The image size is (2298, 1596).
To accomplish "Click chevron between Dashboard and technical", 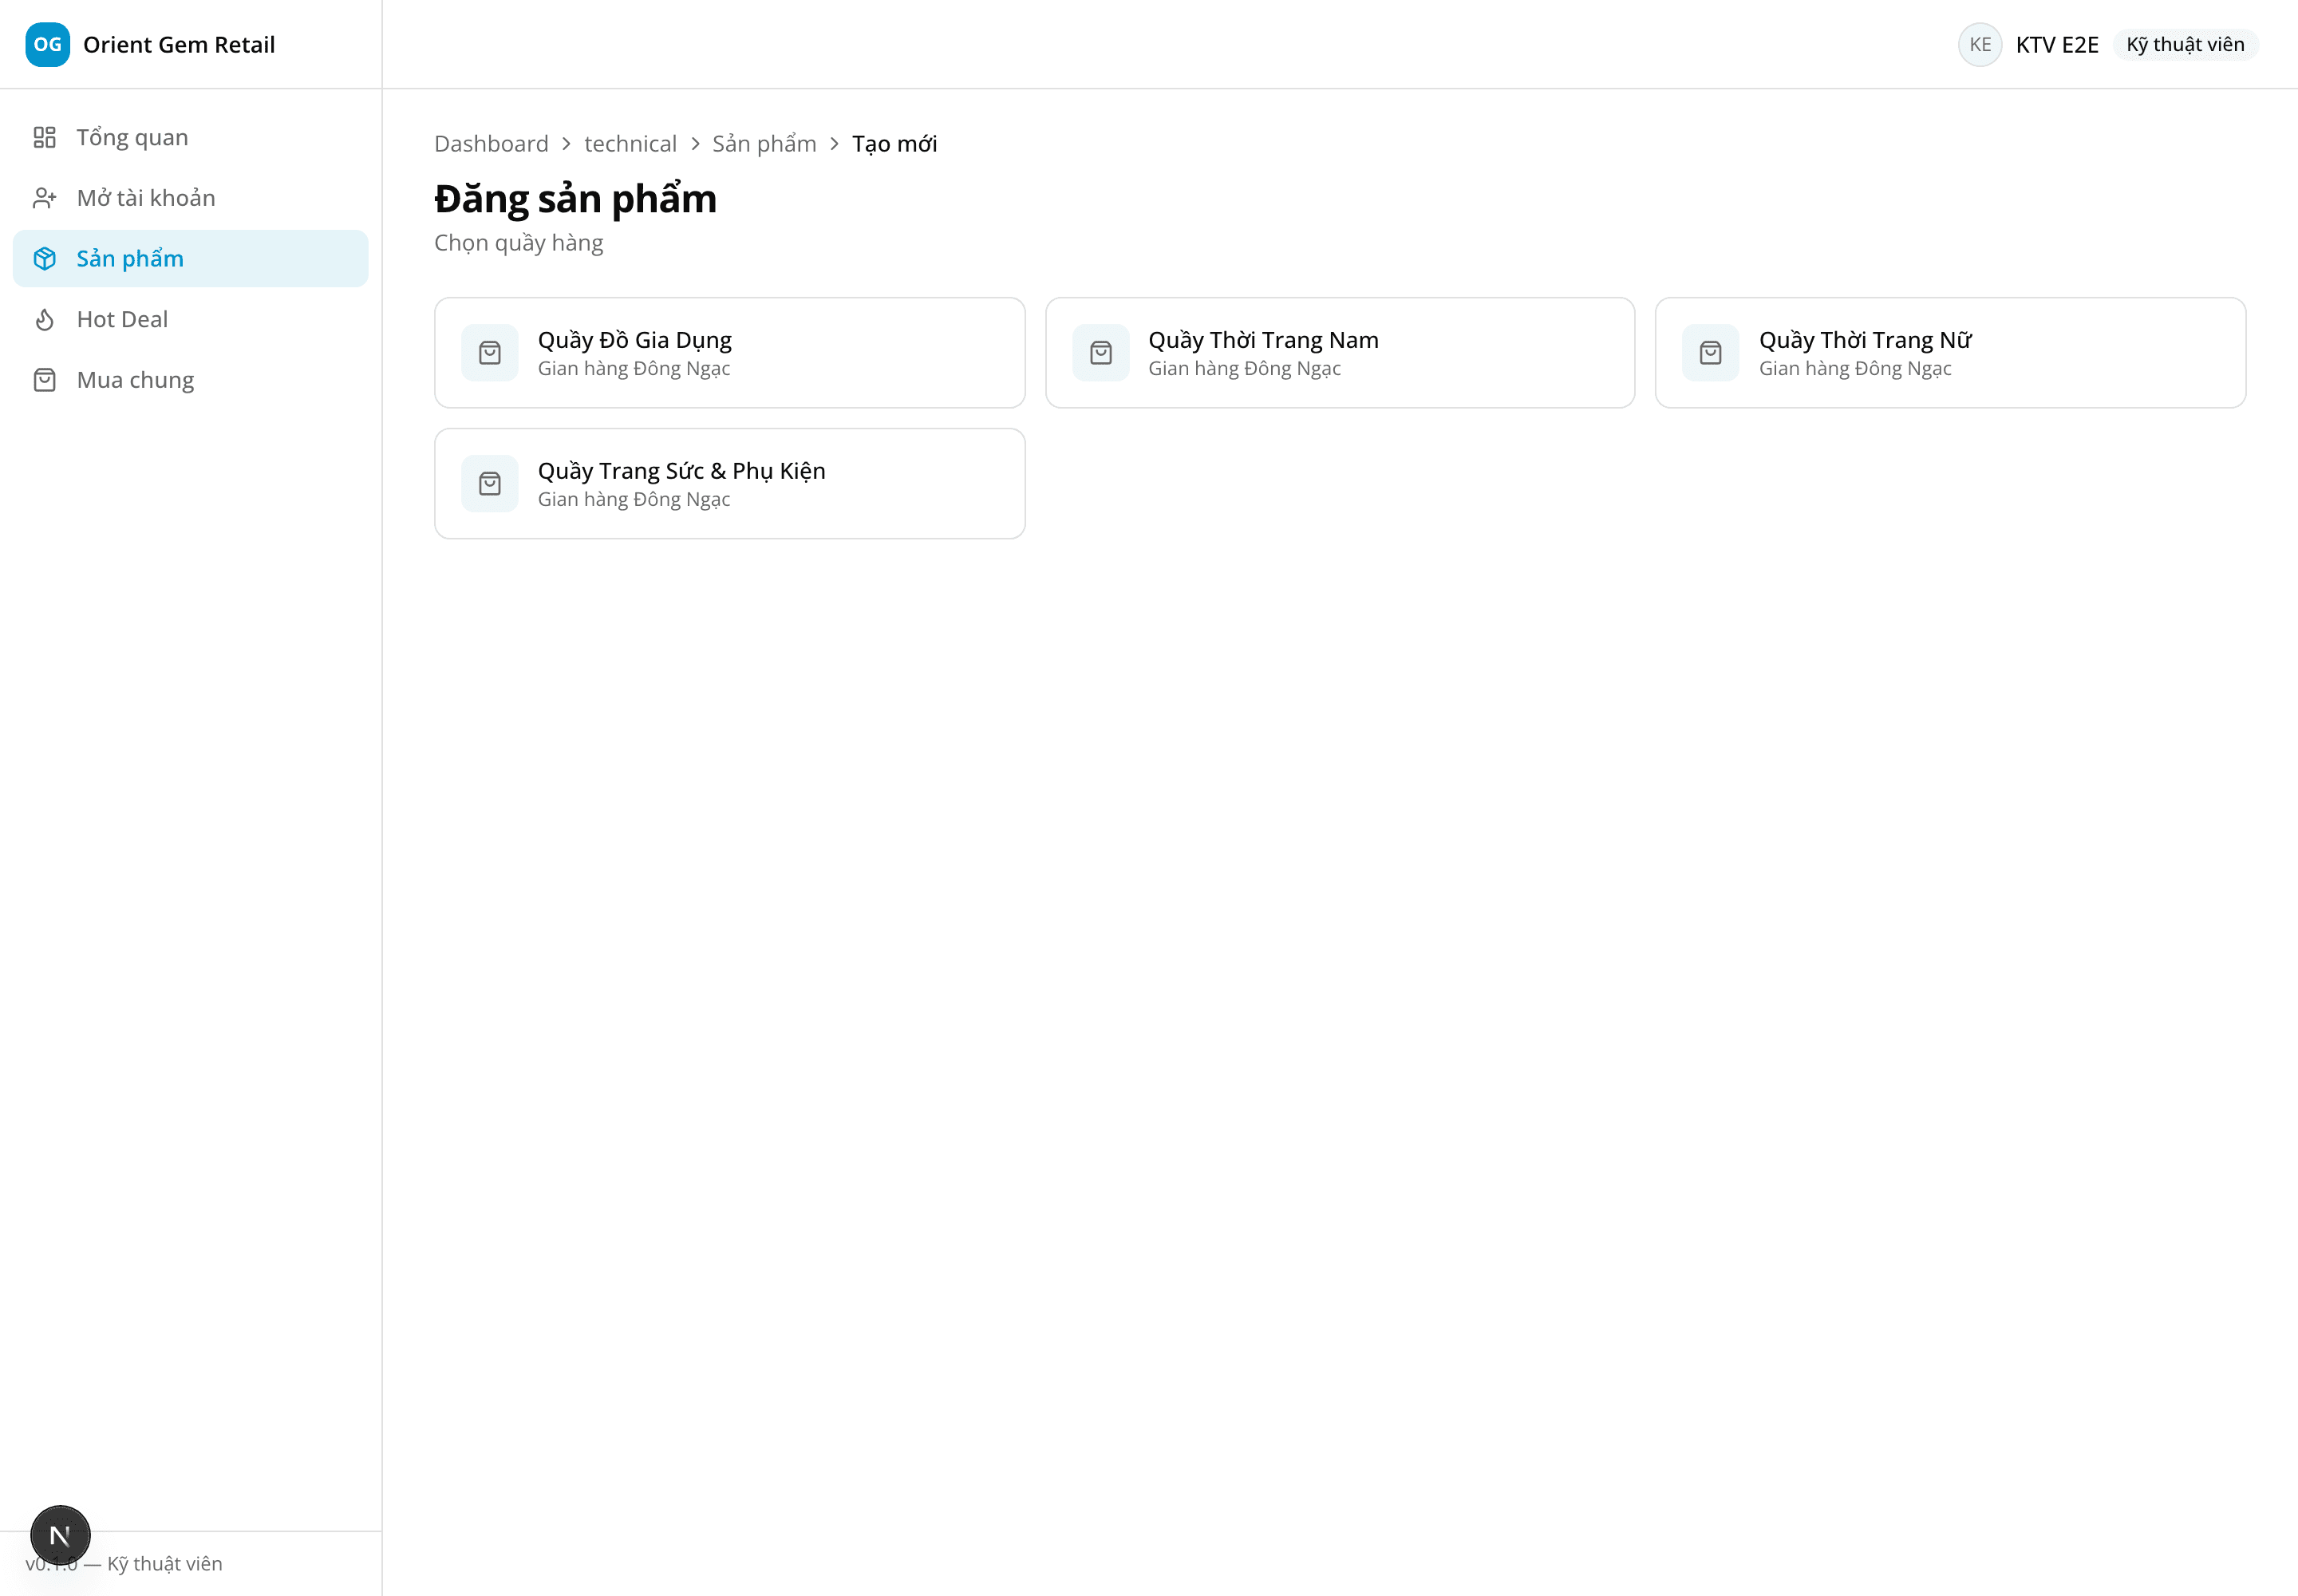I will pos(566,144).
